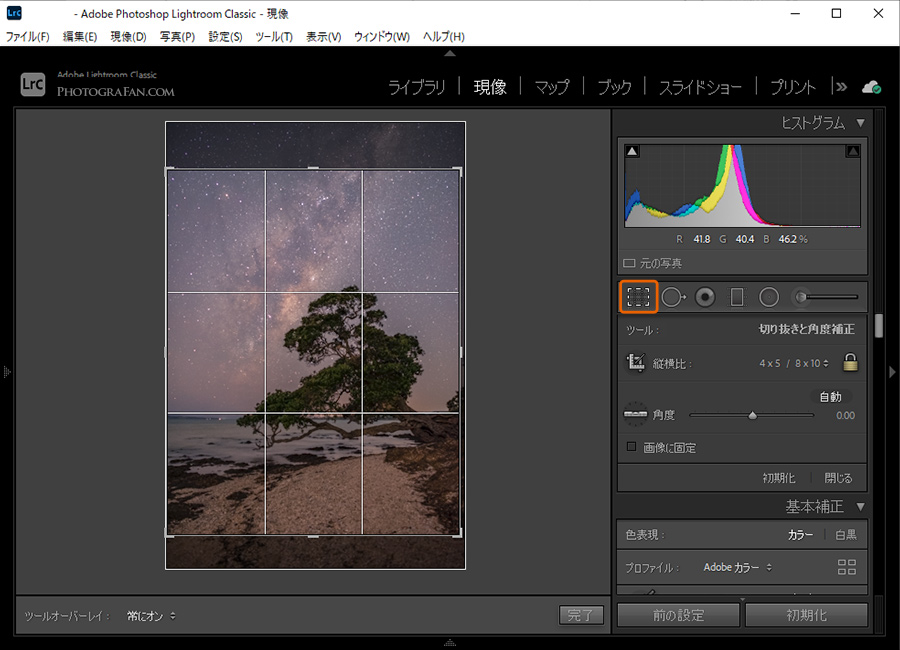Enable the 画像に固定 checkbox
The width and height of the screenshot is (900, 650).
(x=631, y=447)
